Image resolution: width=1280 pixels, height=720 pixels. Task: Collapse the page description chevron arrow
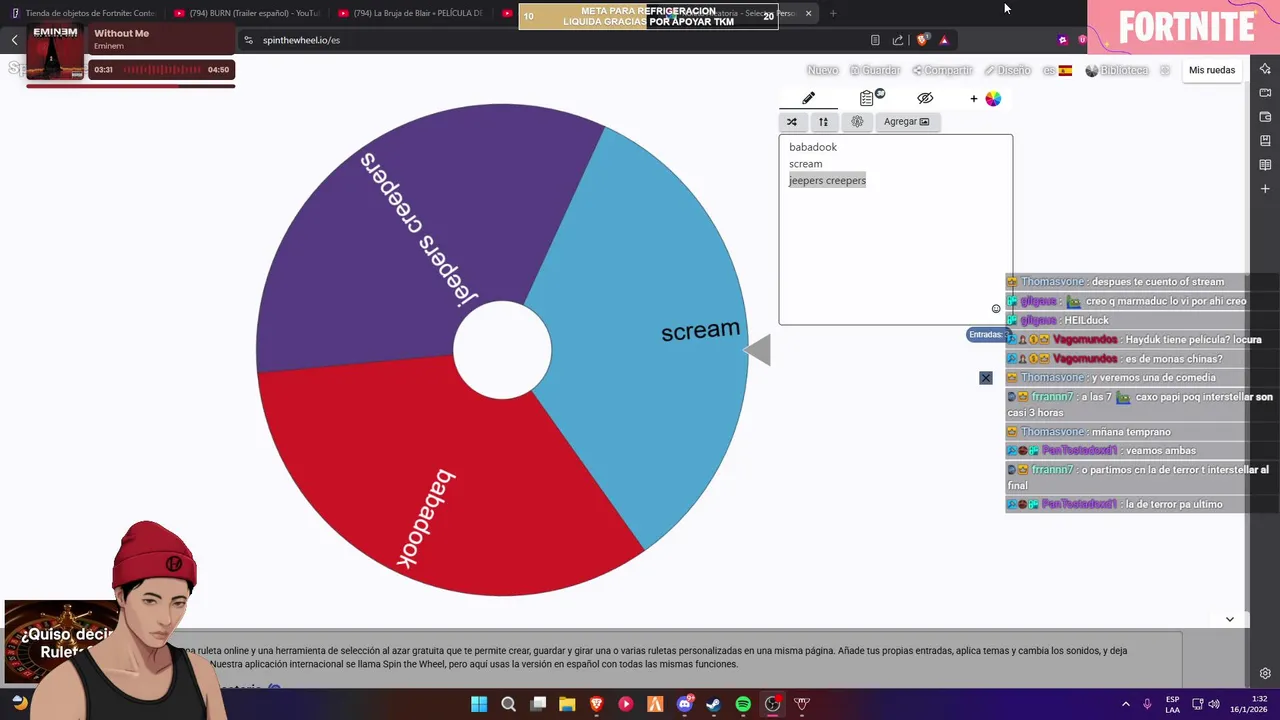click(1230, 619)
